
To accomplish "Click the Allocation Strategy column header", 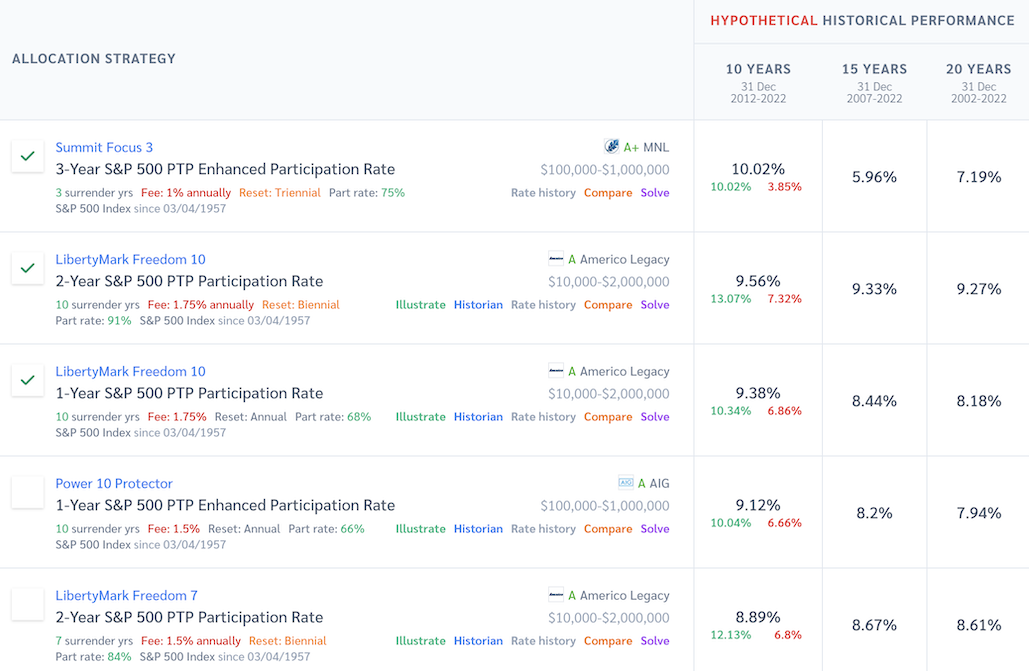I will pyautogui.click(x=94, y=59).
